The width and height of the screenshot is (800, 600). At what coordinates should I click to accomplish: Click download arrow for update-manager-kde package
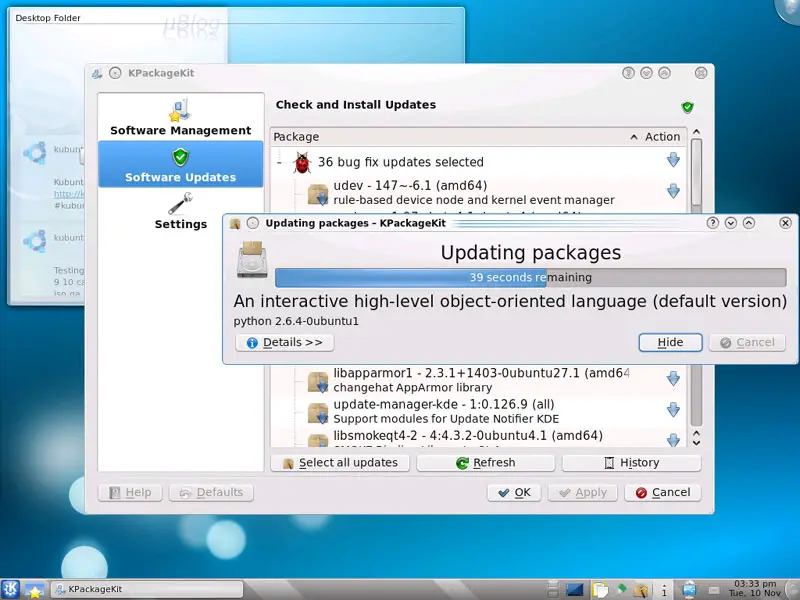coord(673,410)
